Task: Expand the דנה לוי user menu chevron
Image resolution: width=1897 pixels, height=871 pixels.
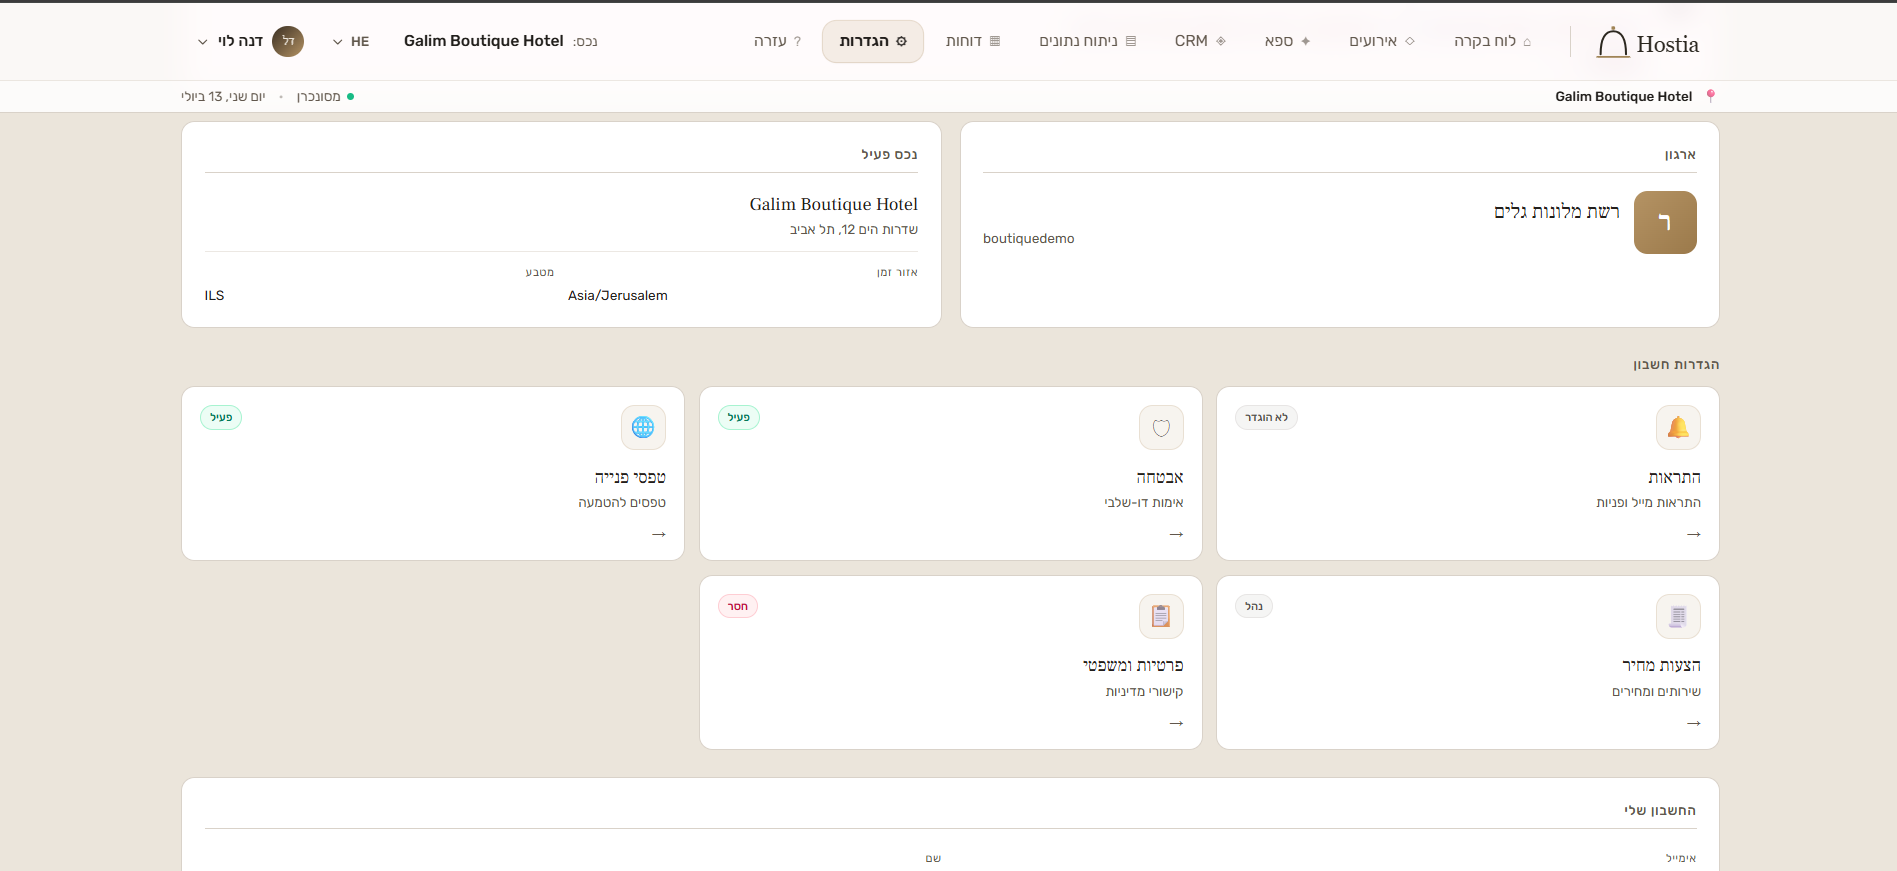Action: point(203,42)
